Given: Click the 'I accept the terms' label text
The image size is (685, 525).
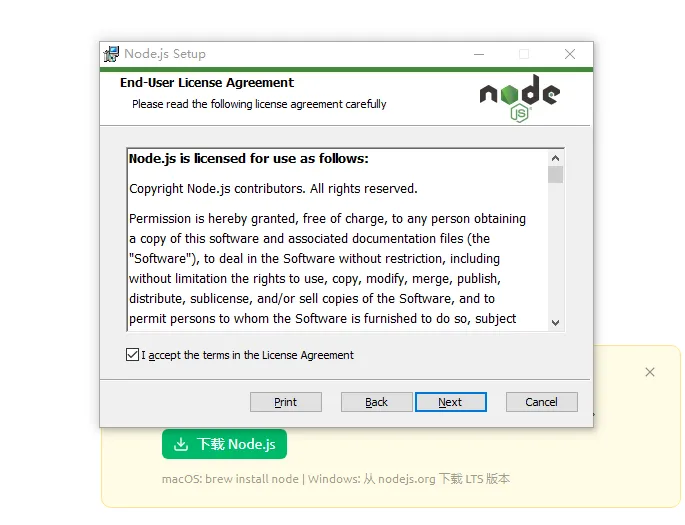Looking at the screenshot, I should click(x=247, y=355).
